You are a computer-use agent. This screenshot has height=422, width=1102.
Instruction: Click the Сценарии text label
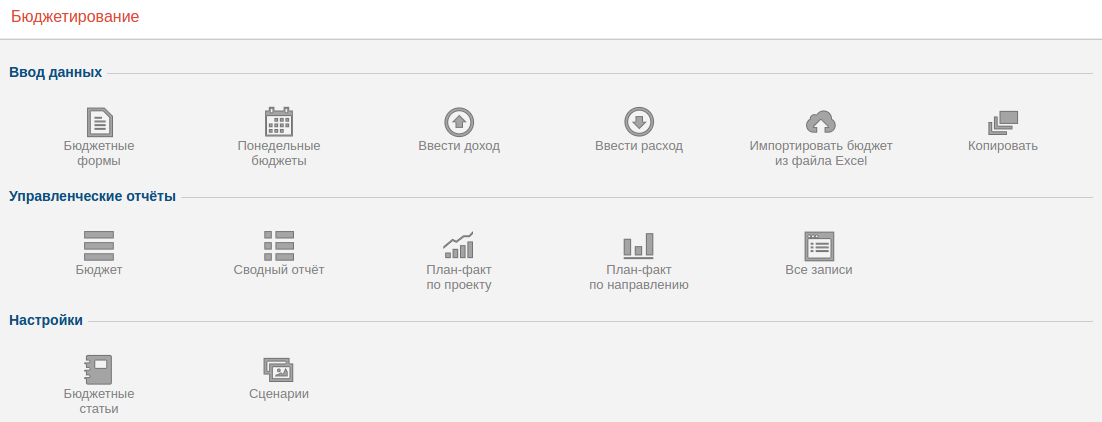coord(279,394)
